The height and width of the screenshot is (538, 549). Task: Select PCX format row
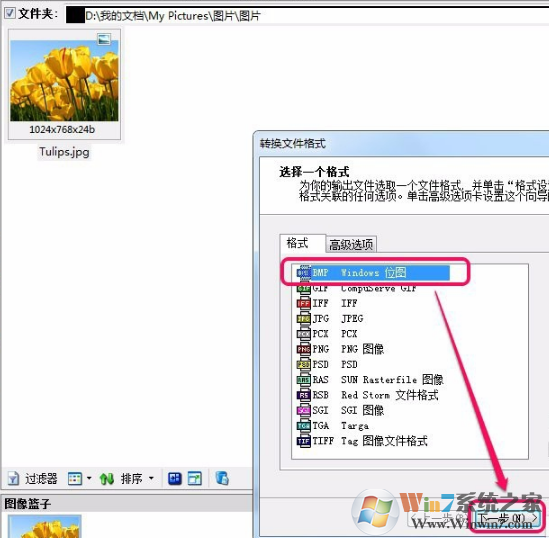[x=327, y=334]
